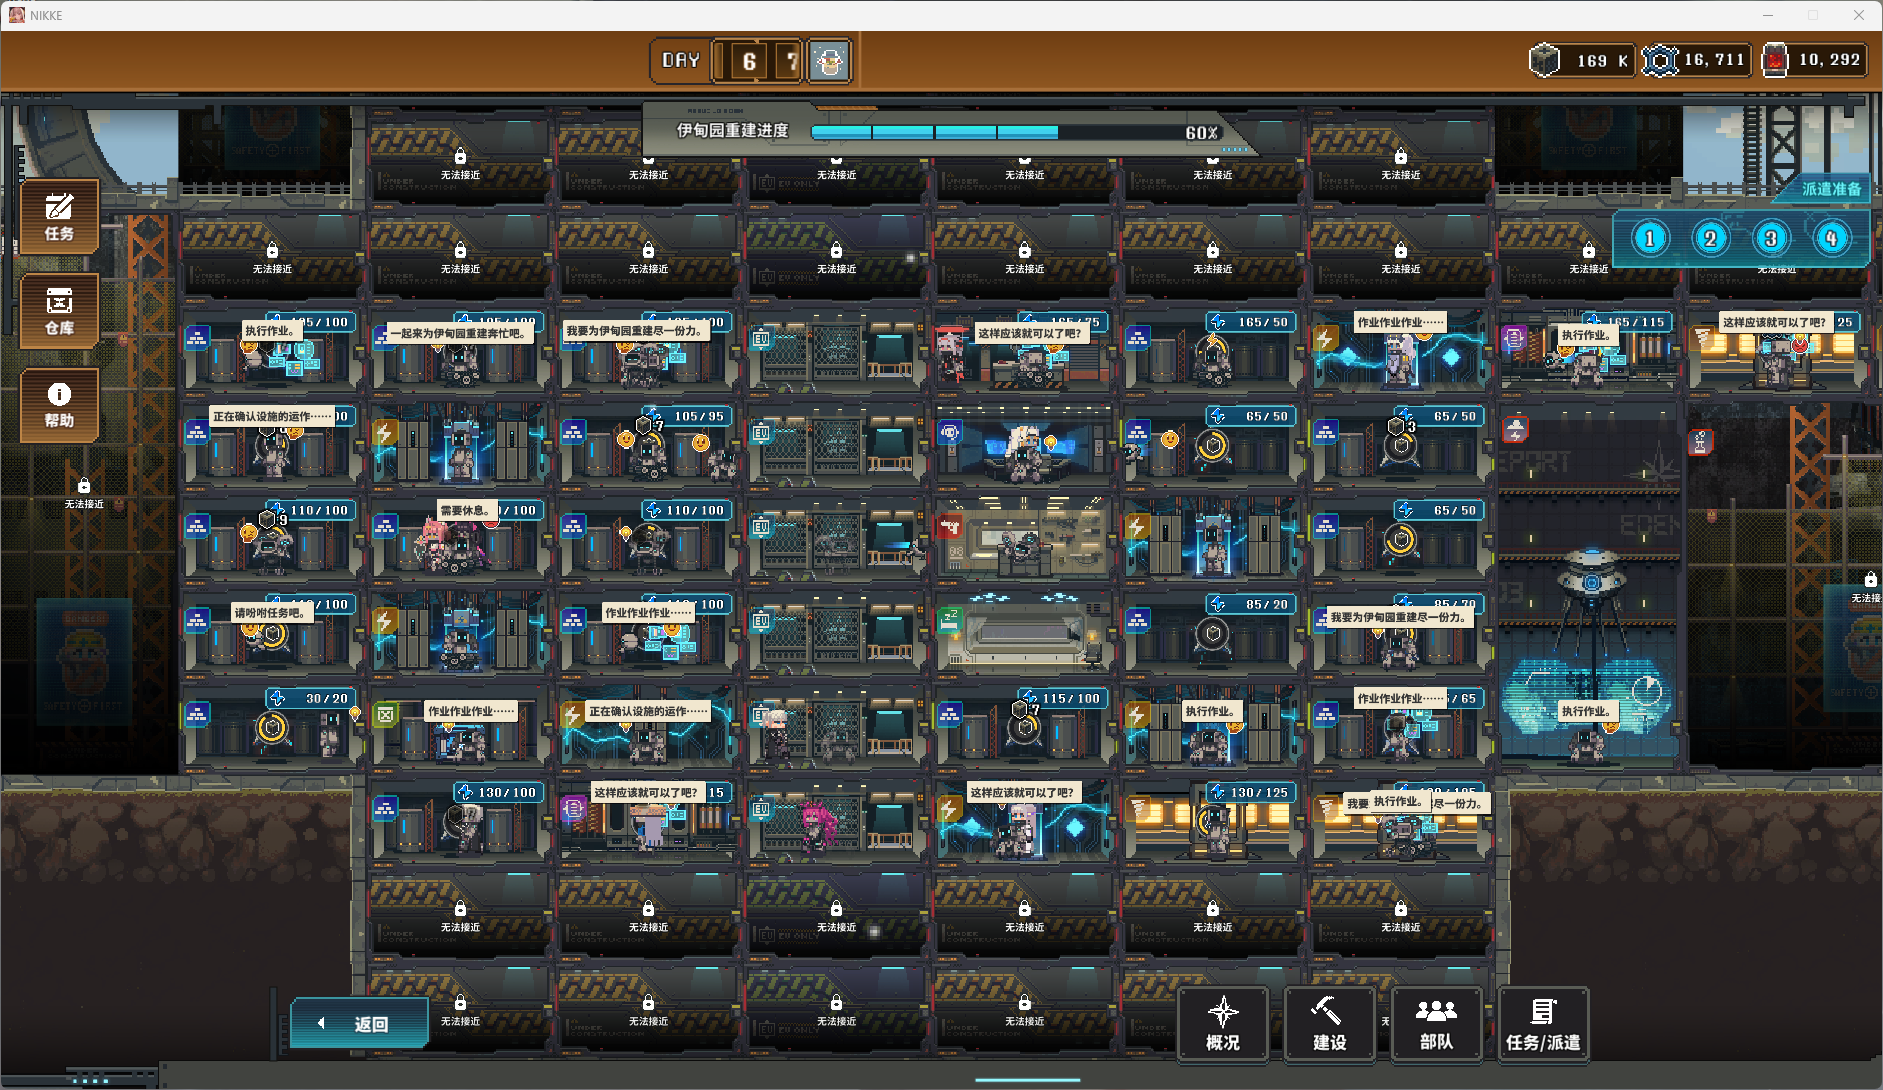
Task: Open the 建设 (Build) menu
Action: point(1329,1024)
